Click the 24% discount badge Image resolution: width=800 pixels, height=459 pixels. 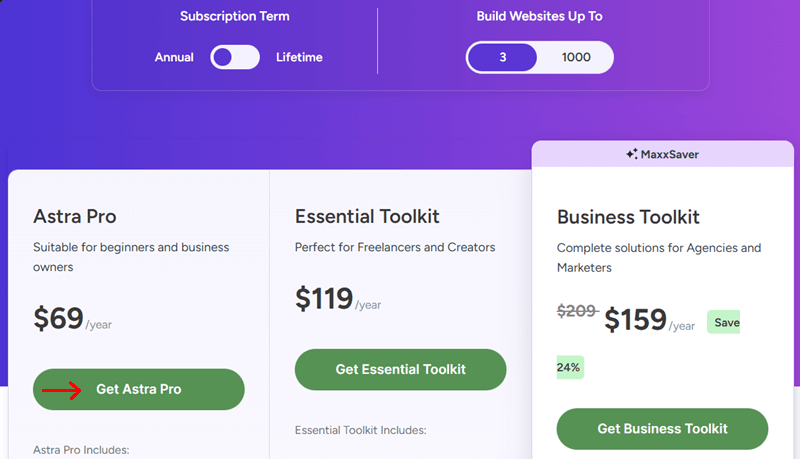569,367
